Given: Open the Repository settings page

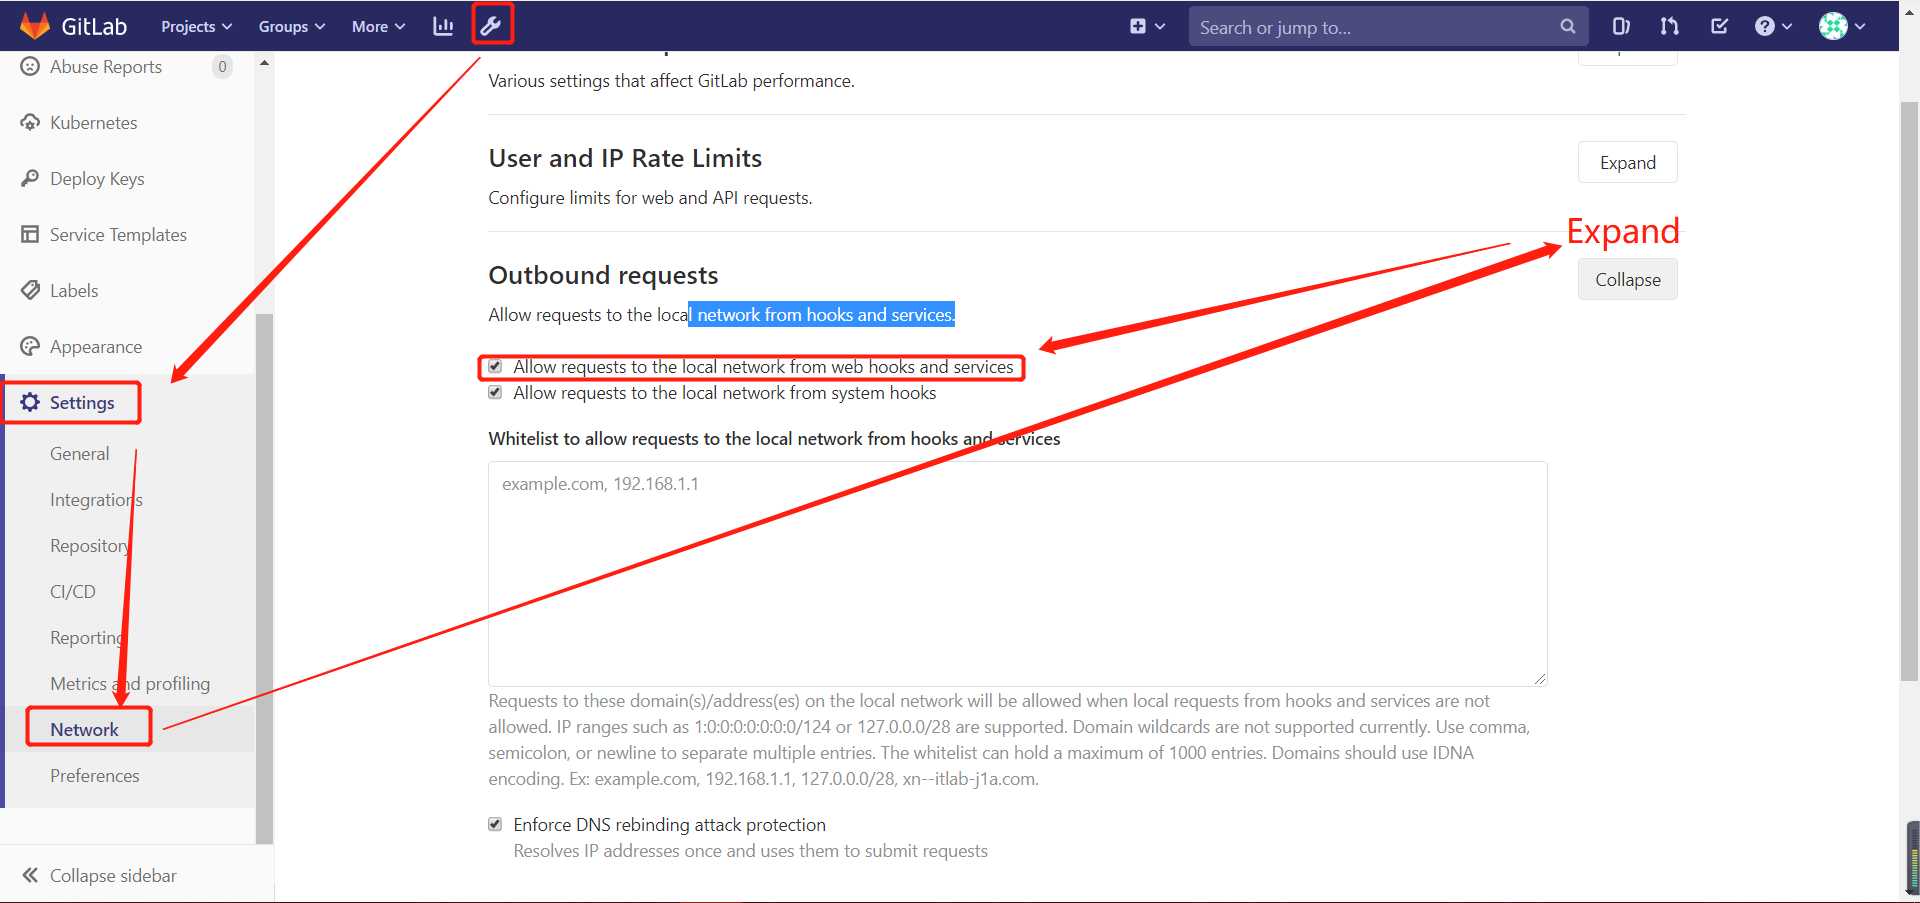Looking at the screenshot, I should [90, 545].
